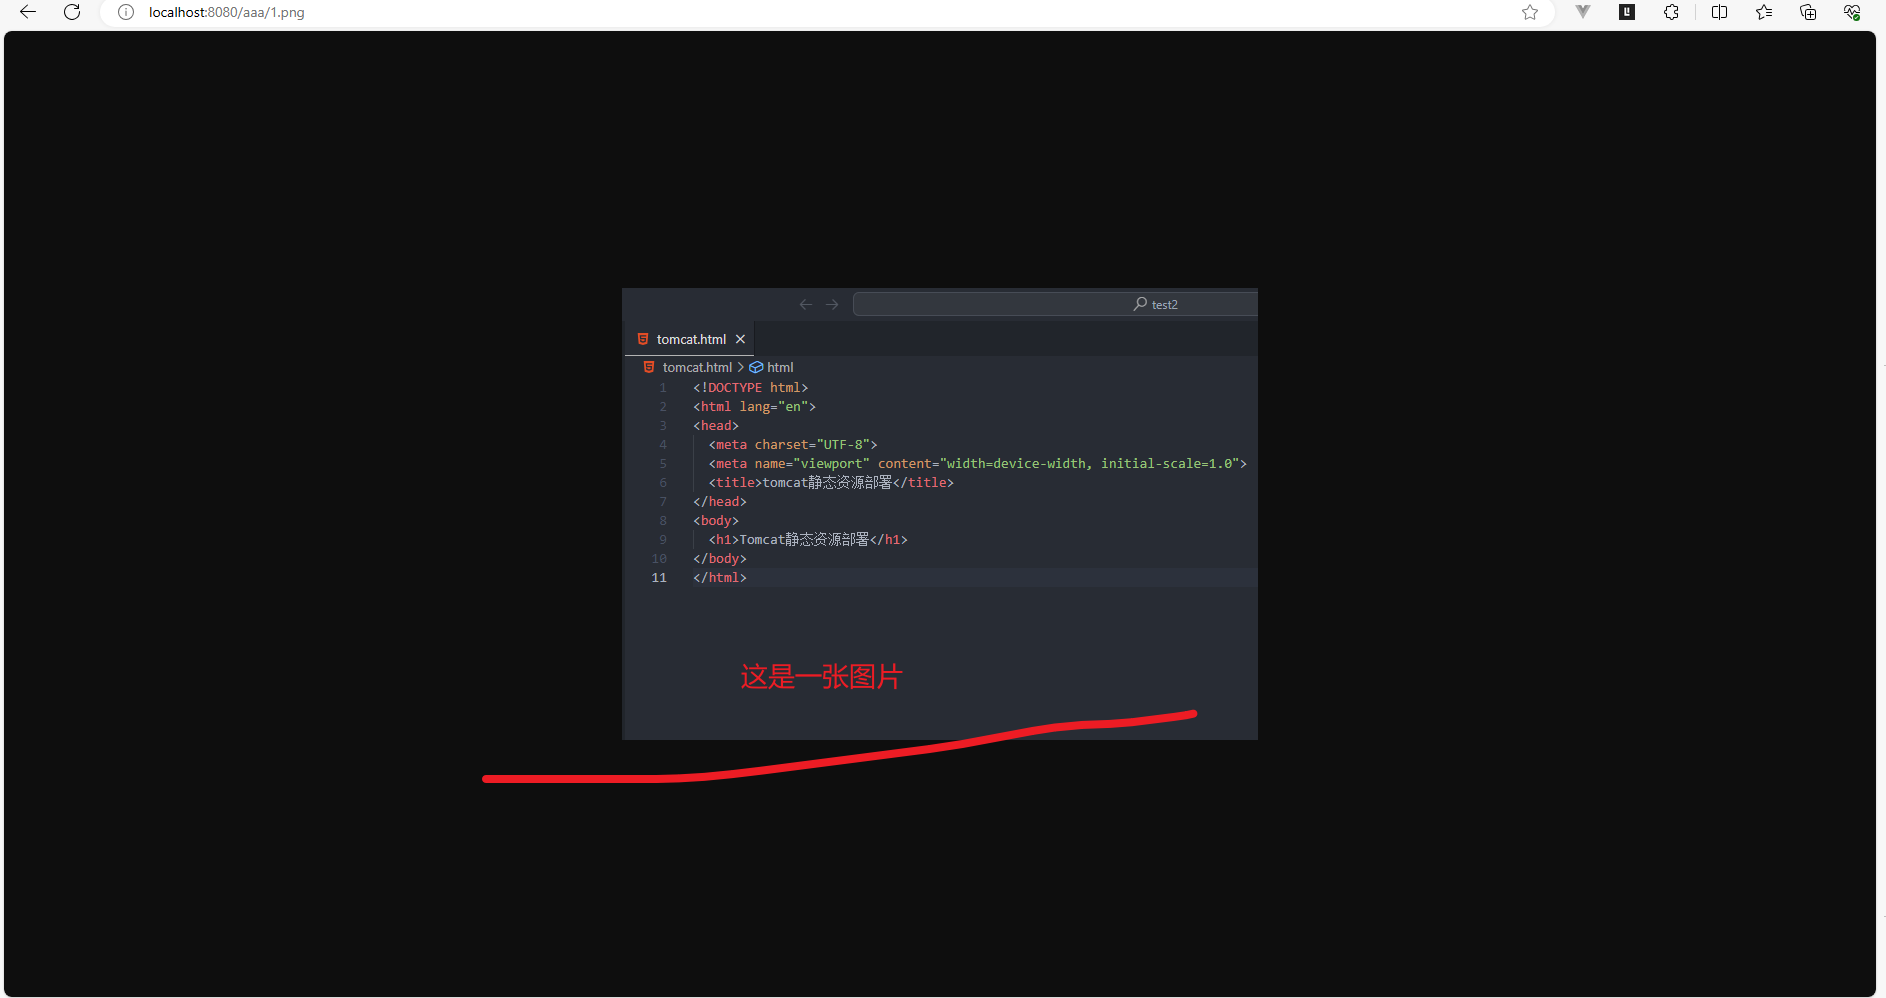Click the back arrow in the pictured editor
Viewport: 1886px width, 998px height.
click(x=806, y=304)
